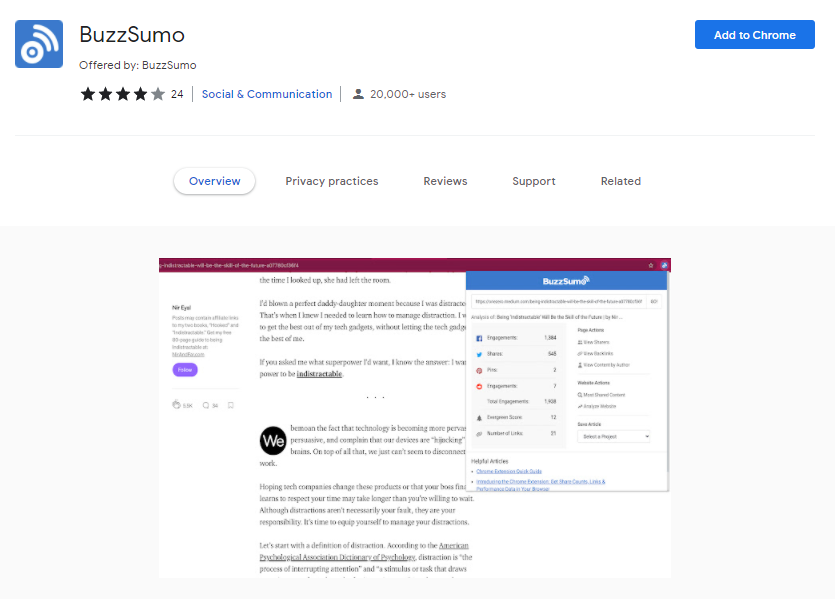Open the Support tab
Image resolution: width=835 pixels, height=599 pixels.
click(533, 181)
